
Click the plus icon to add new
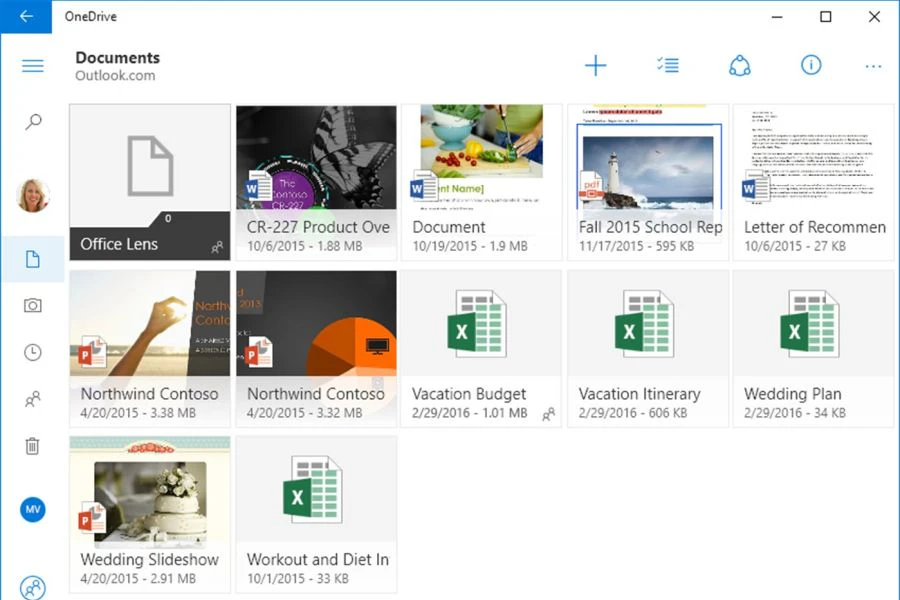pyautogui.click(x=595, y=66)
